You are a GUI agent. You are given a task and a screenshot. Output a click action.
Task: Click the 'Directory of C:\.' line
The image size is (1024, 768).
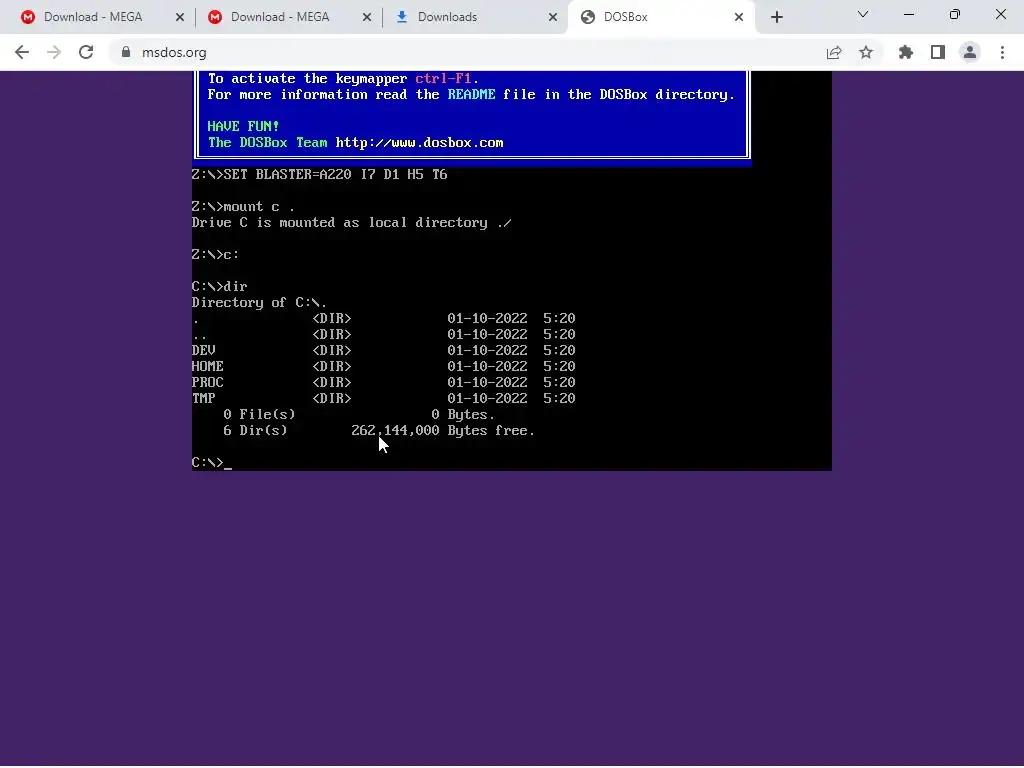click(259, 303)
